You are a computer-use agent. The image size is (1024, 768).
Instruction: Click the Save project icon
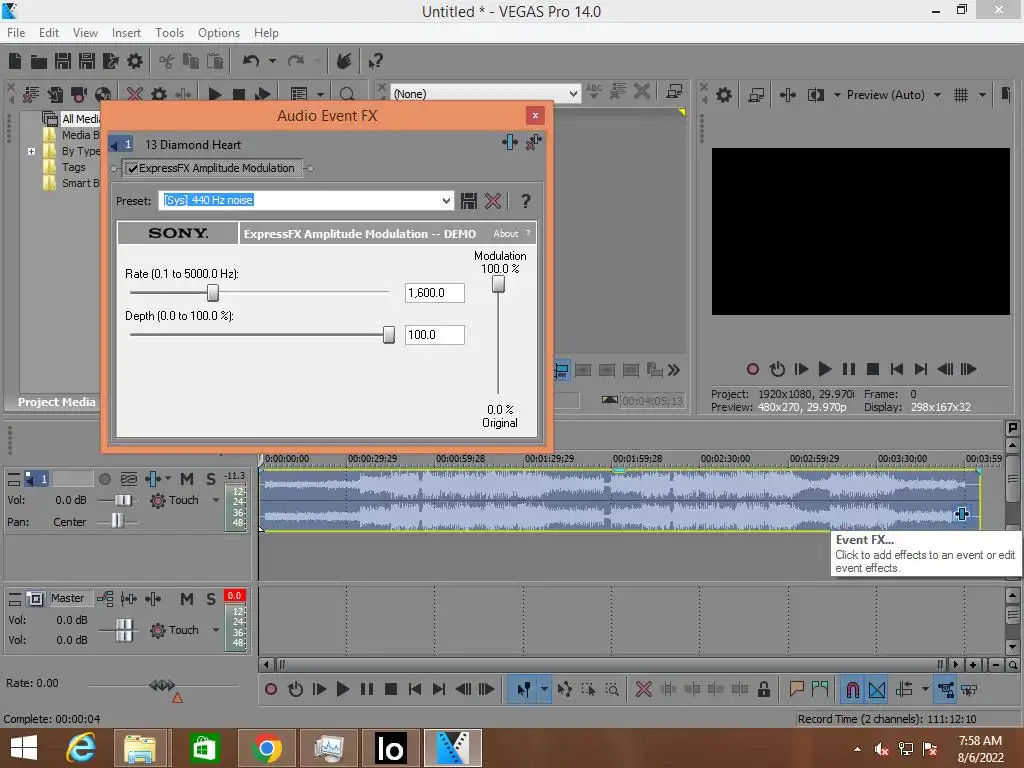point(63,61)
